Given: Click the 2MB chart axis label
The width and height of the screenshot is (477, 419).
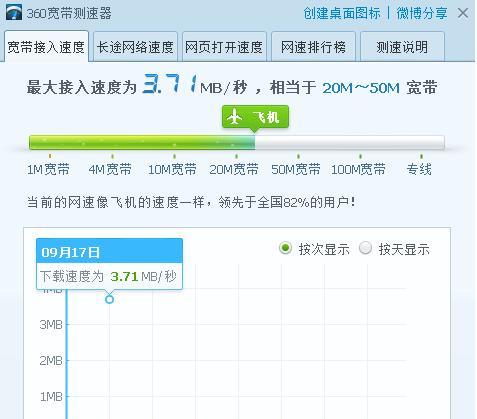Looking at the screenshot, I should pyautogui.click(x=51, y=360).
